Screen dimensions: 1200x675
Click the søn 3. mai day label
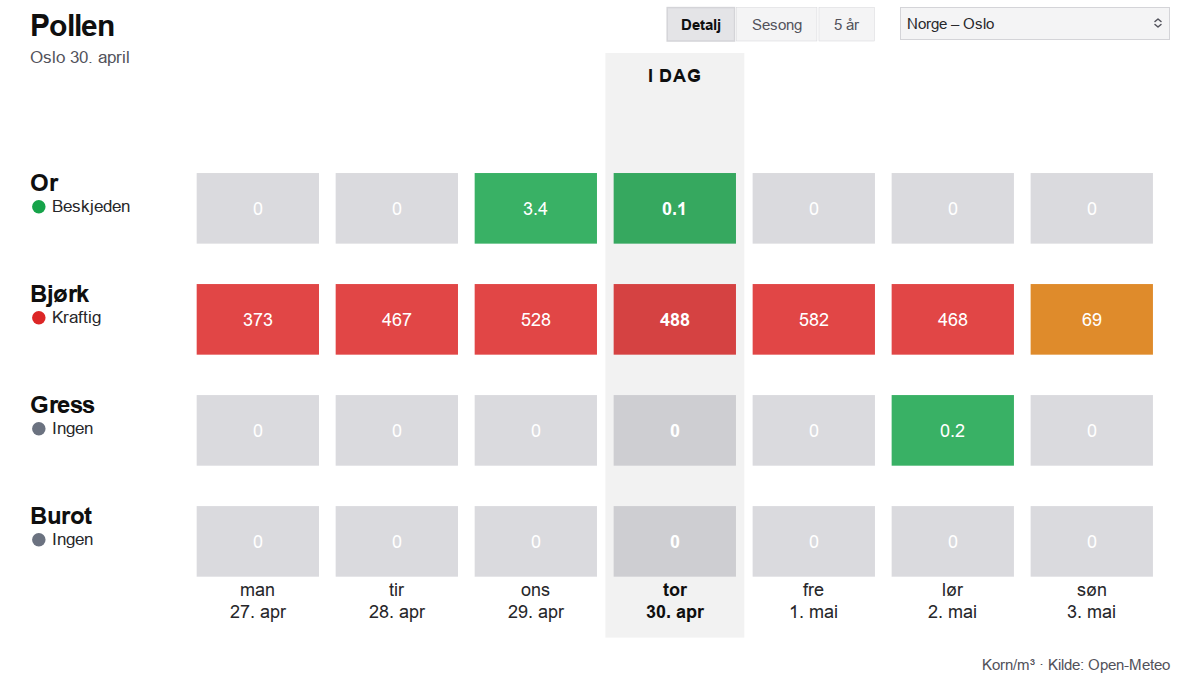[x=1091, y=601]
